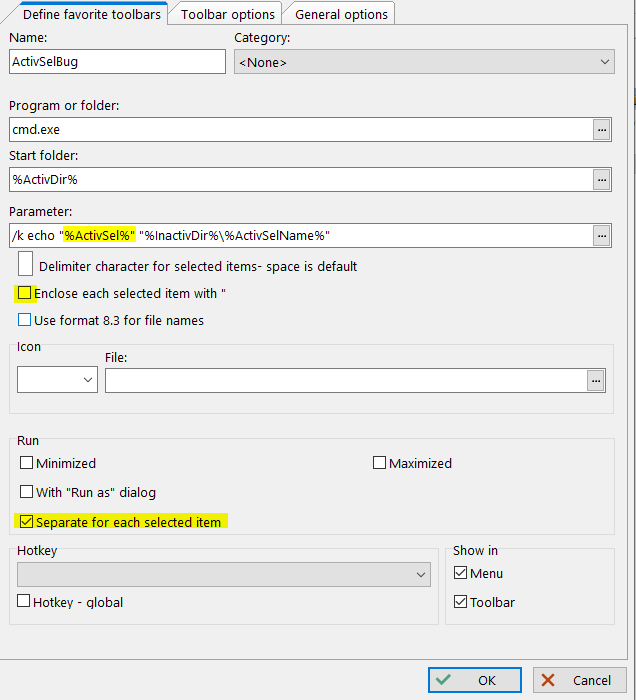Open the General options tab
This screenshot has width=636, height=700.
point(341,14)
